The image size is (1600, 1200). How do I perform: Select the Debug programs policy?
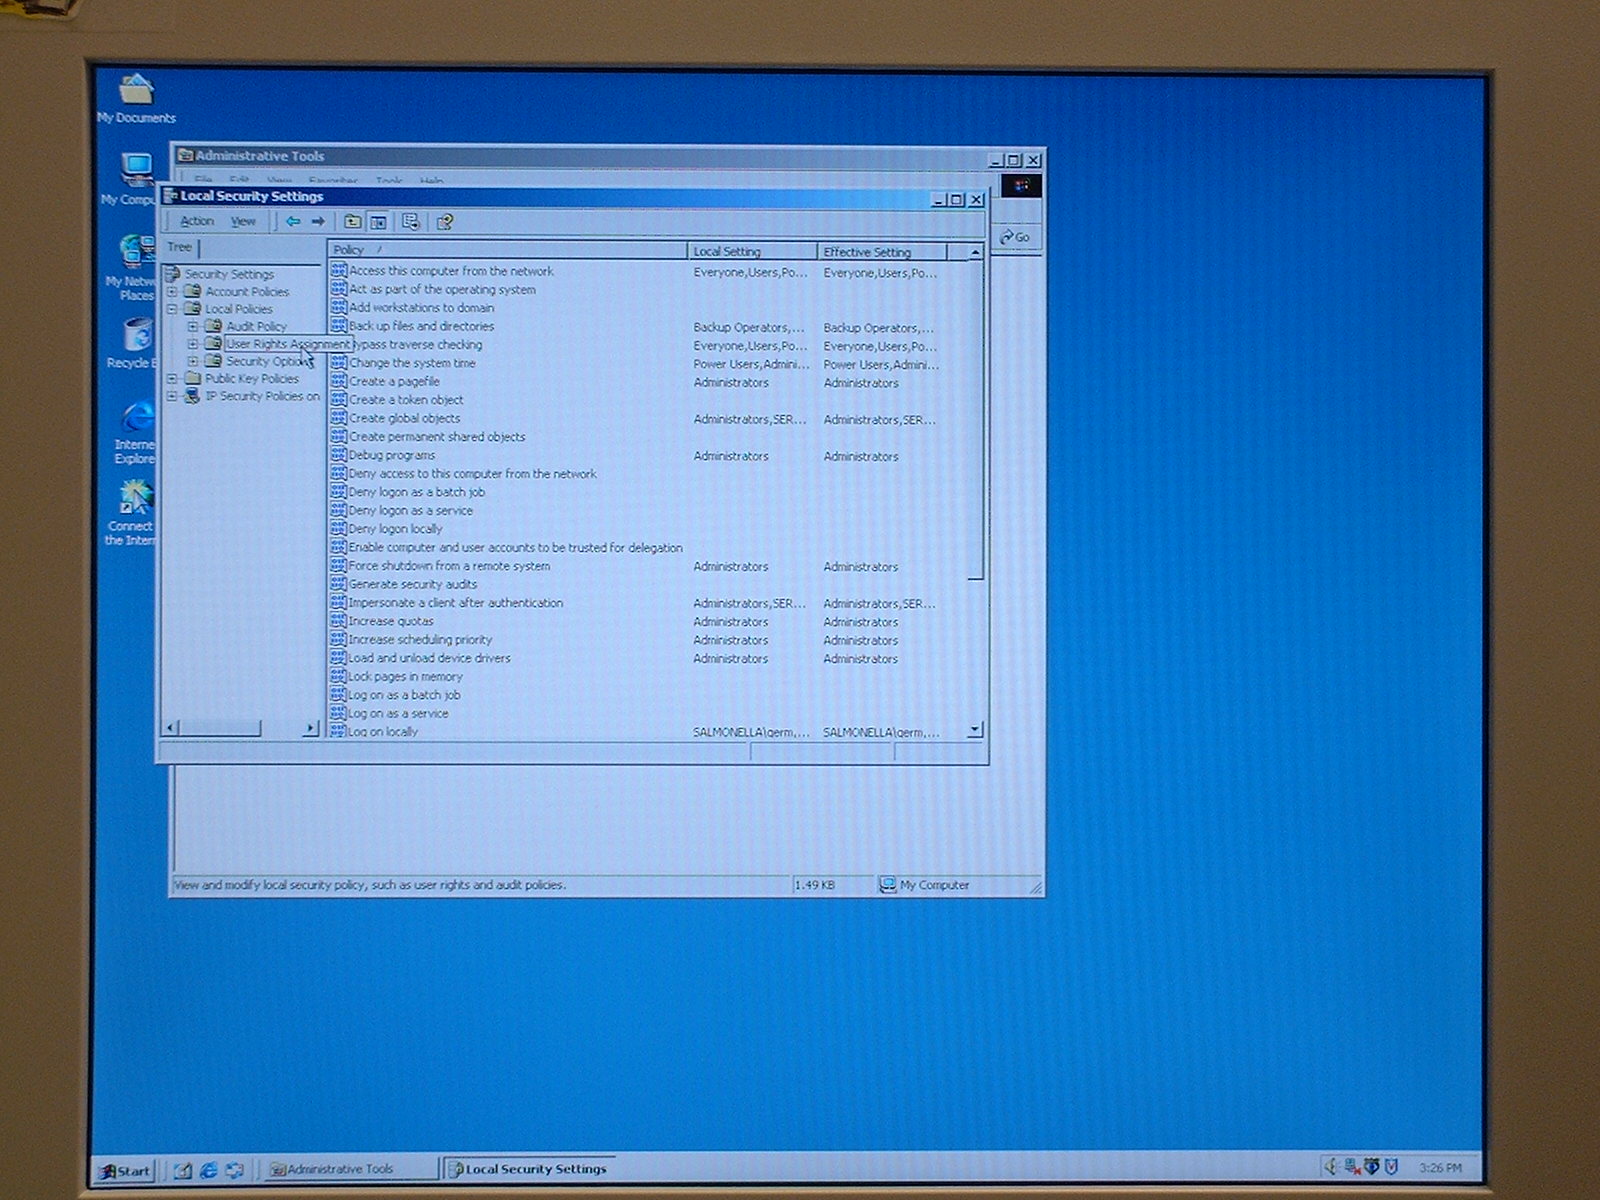(x=391, y=455)
